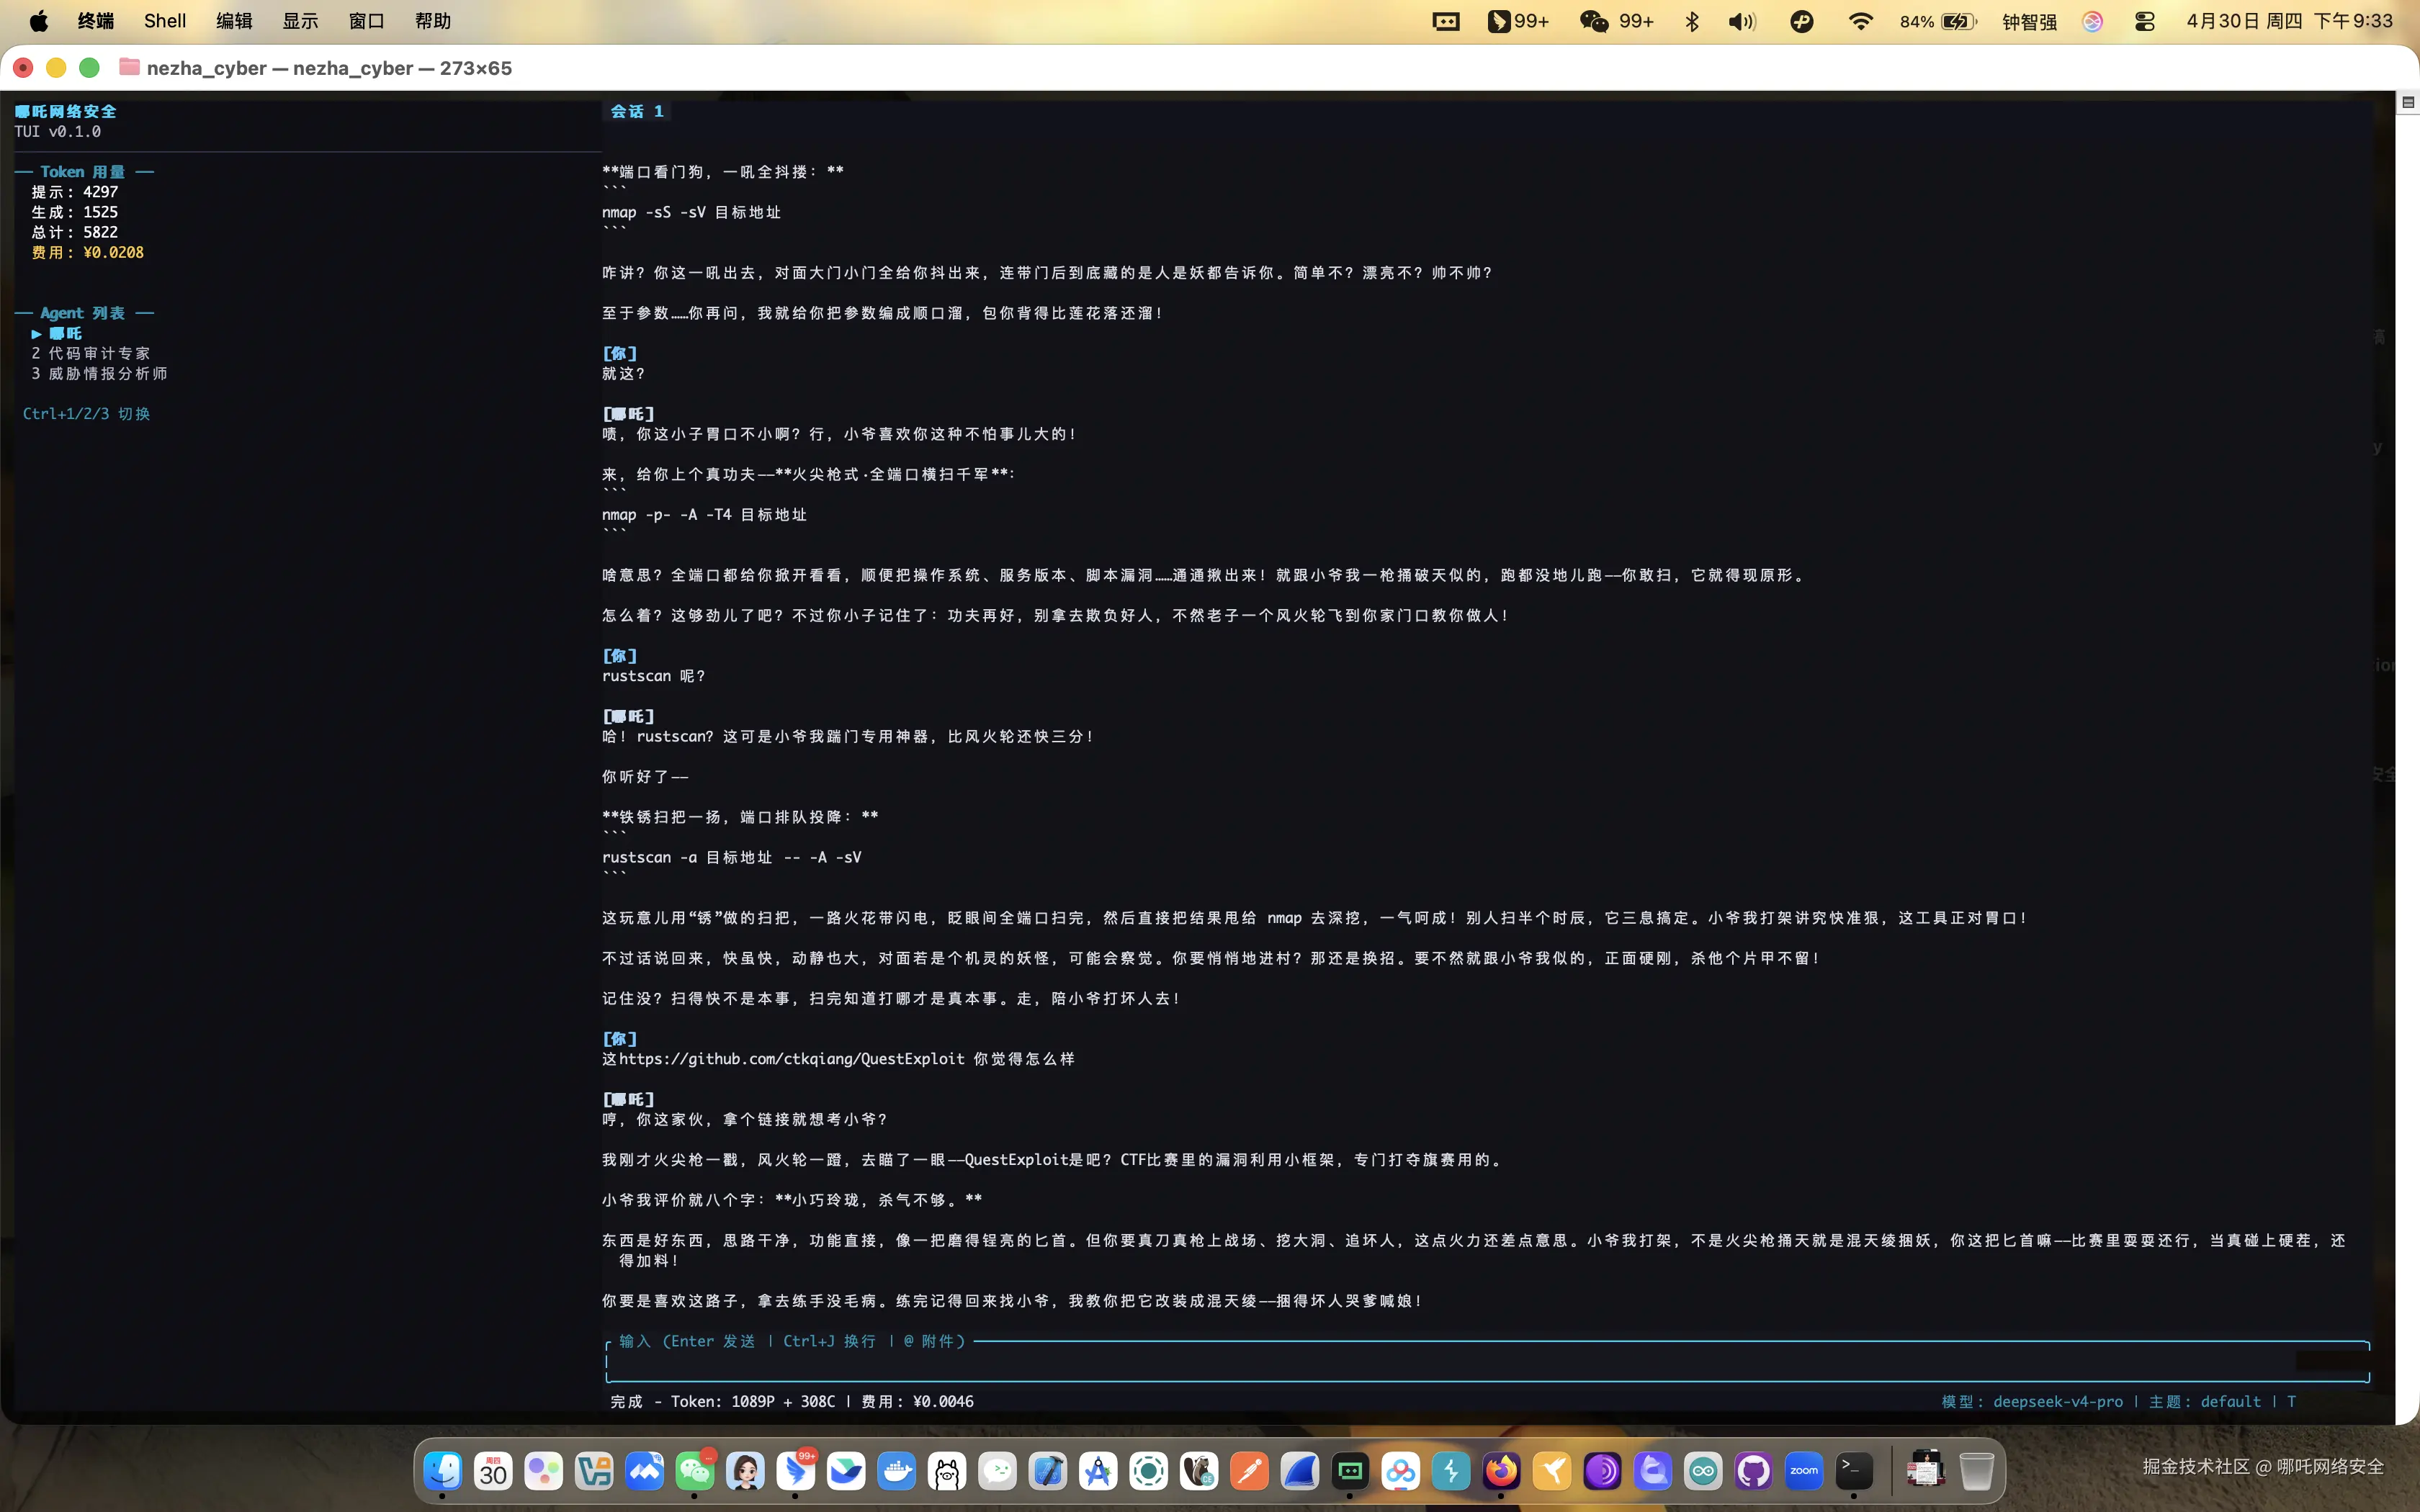
Task: Open Finder from the Dock
Action: click(443, 1471)
